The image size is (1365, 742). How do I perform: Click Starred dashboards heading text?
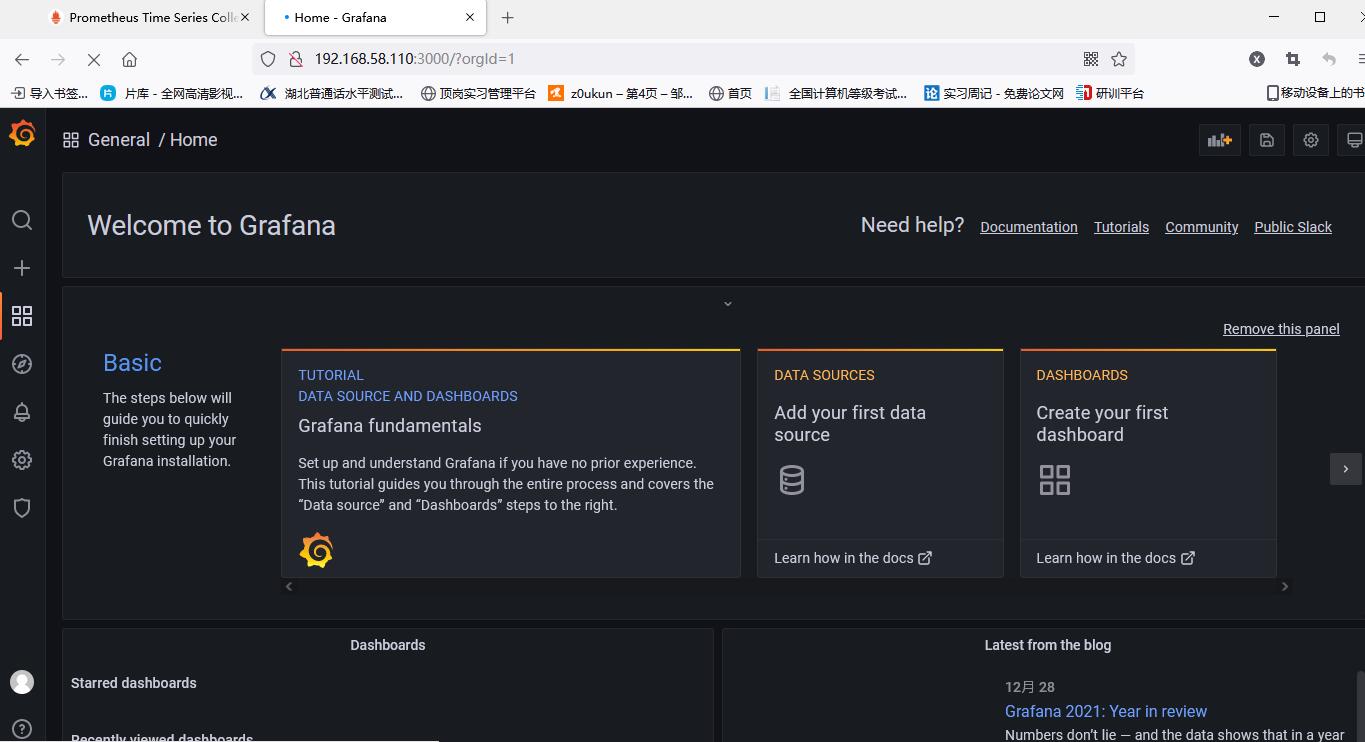[x=134, y=683]
